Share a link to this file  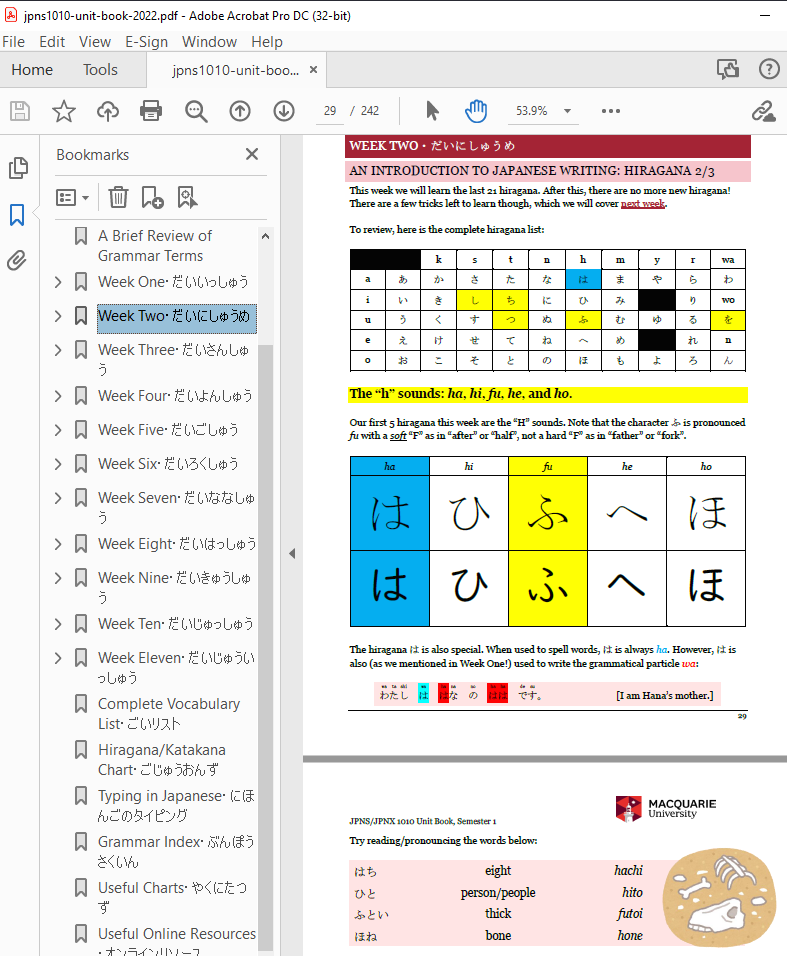(763, 111)
